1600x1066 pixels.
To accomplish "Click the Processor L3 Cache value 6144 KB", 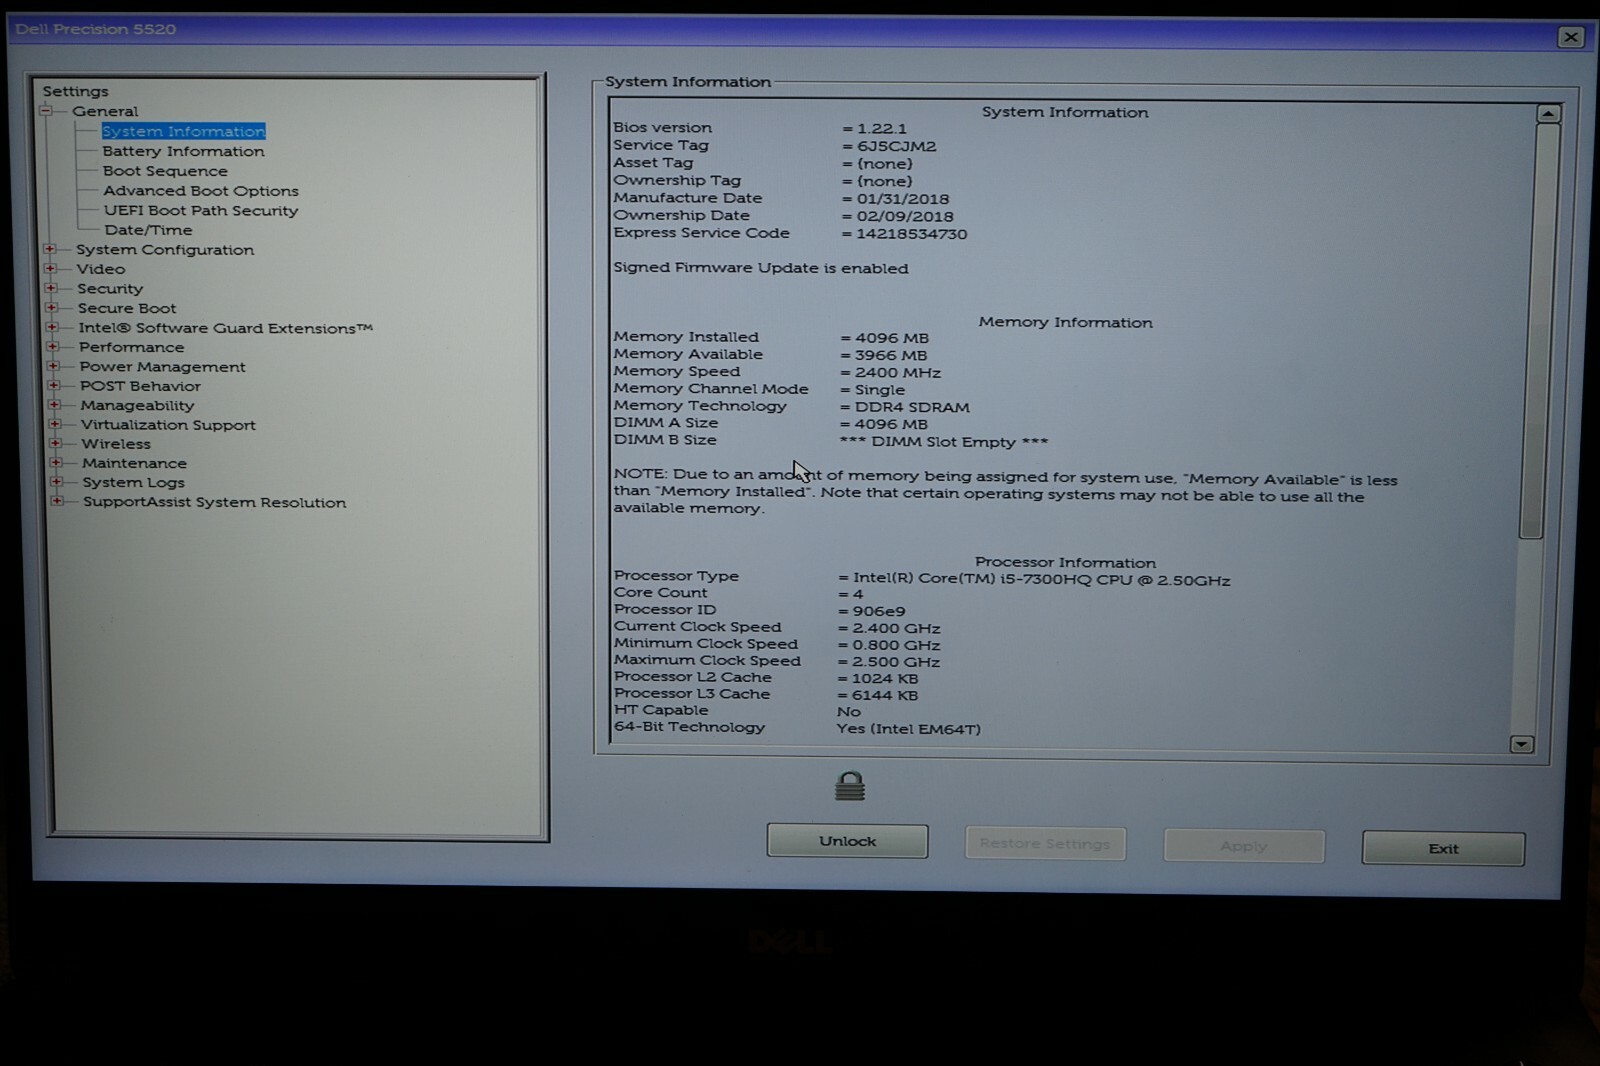I will (884, 695).
